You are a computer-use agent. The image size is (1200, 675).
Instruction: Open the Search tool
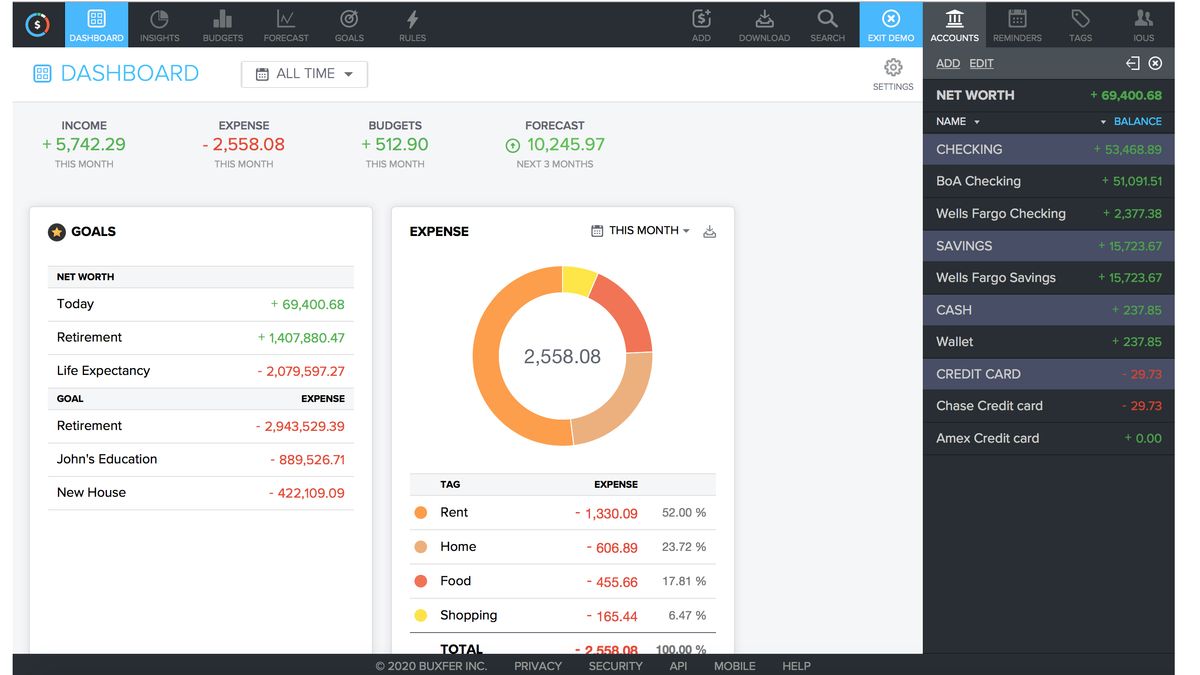pyautogui.click(x=828, y=24)
